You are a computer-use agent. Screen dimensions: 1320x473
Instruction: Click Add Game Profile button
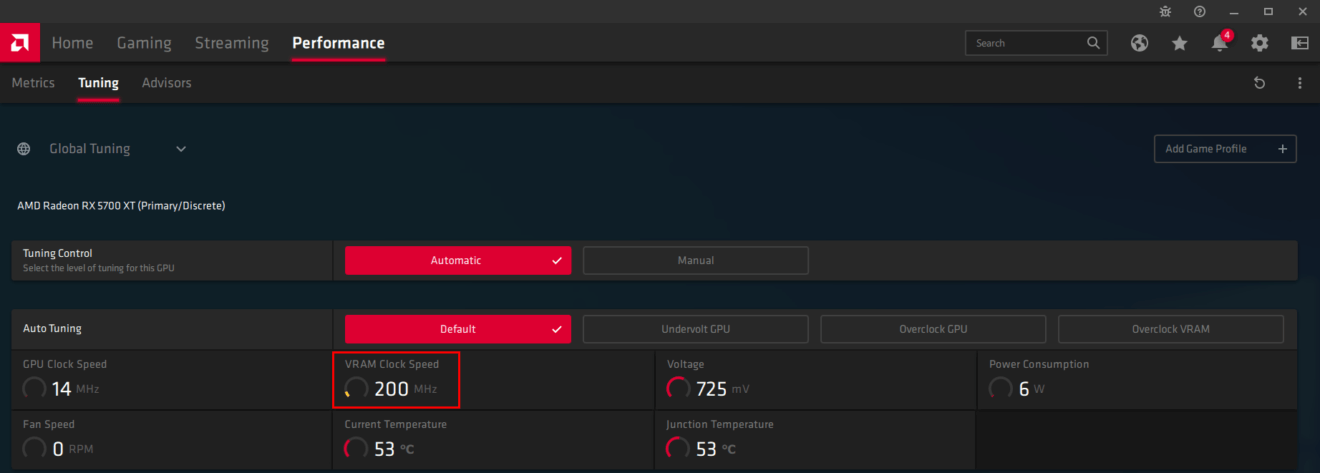click(x=1225, y=149)
